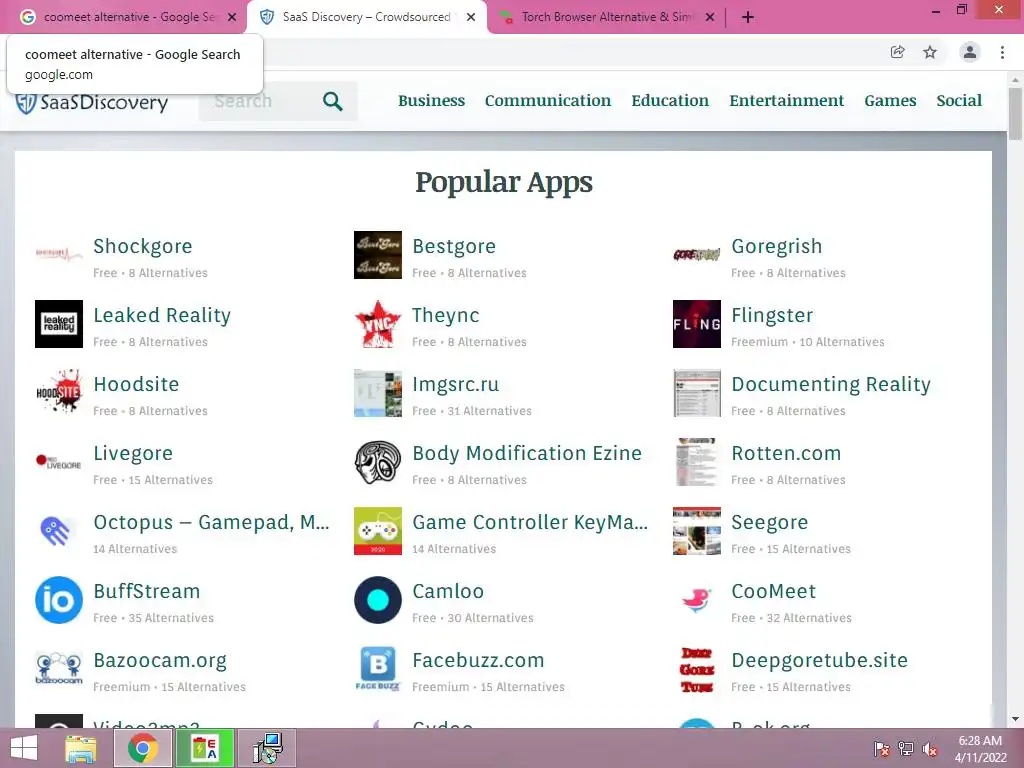Open the BuffStream title link
The image size is (1024, 768).
click(x=147, y=592)
